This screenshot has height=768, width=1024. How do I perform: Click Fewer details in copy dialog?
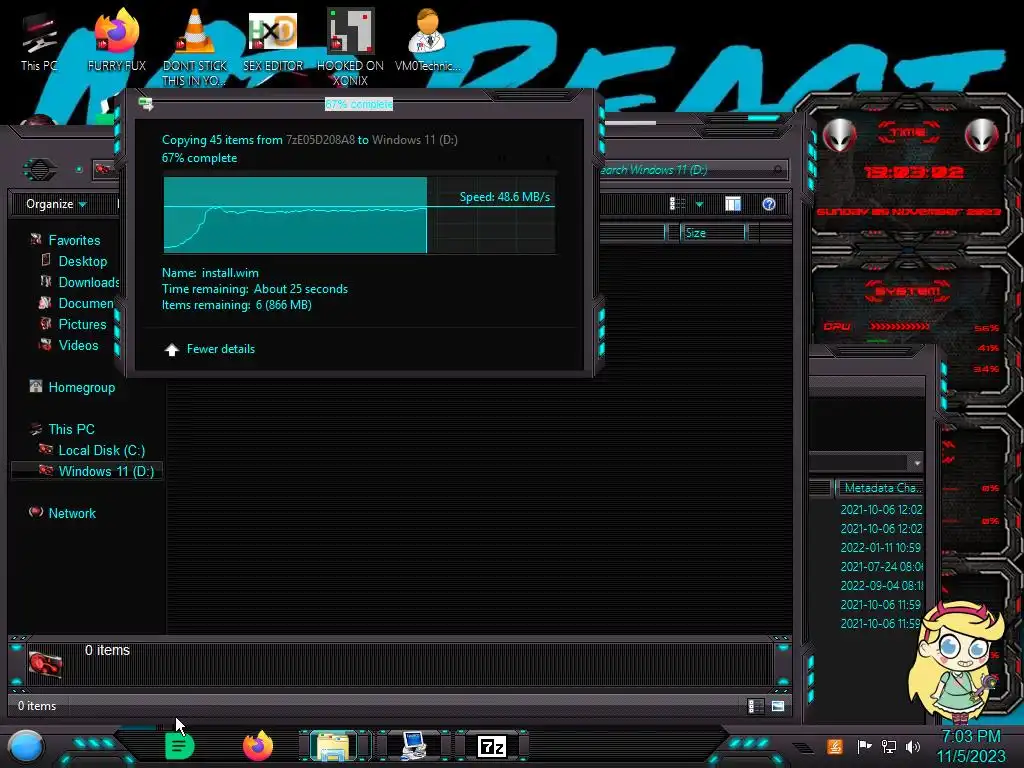point(210,349)
